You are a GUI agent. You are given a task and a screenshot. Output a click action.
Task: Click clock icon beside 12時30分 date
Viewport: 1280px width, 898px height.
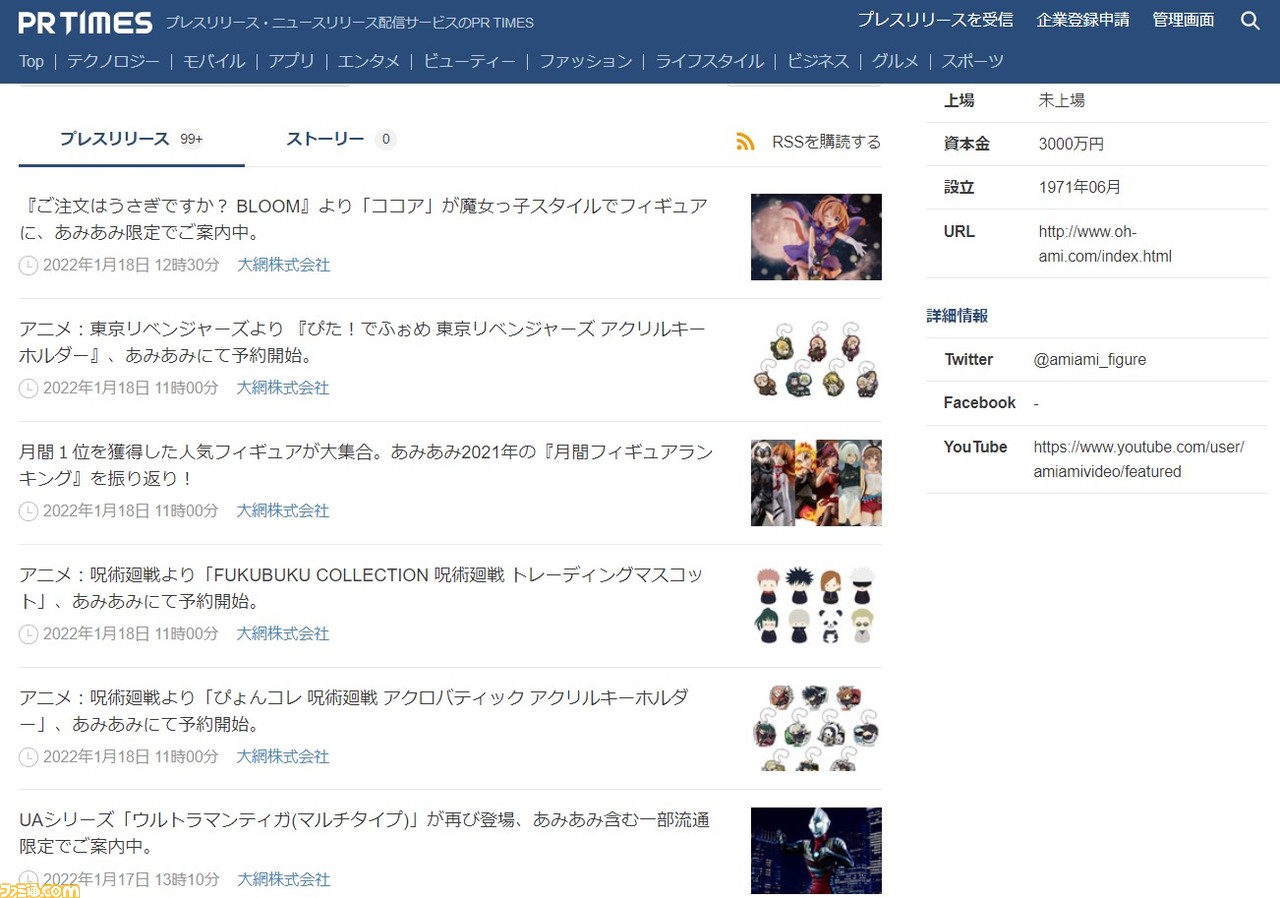(28, 265)
